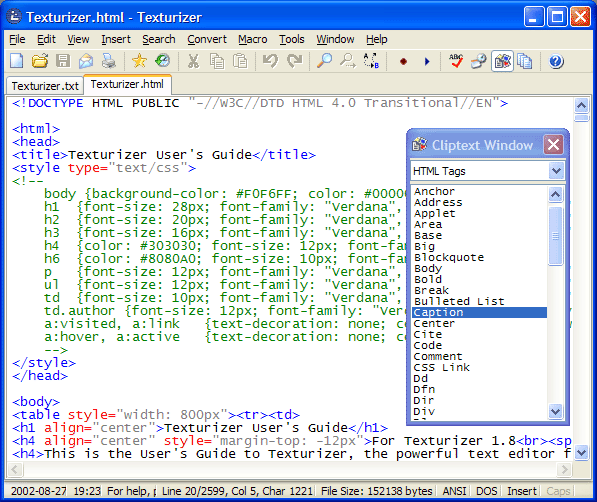
Task: Open the File menu
Action: click(x=17, y=39)
